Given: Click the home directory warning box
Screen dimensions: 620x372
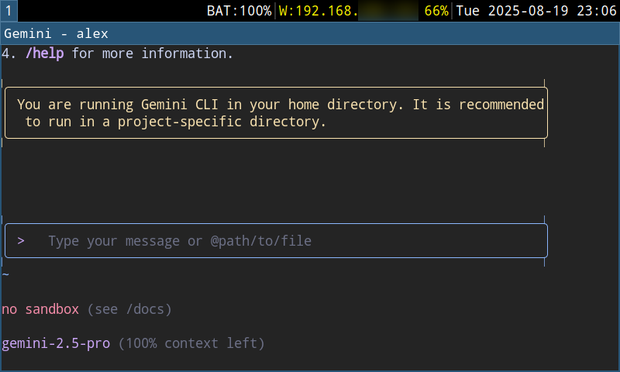Looking at the screenshot, I should pos(276,113).
